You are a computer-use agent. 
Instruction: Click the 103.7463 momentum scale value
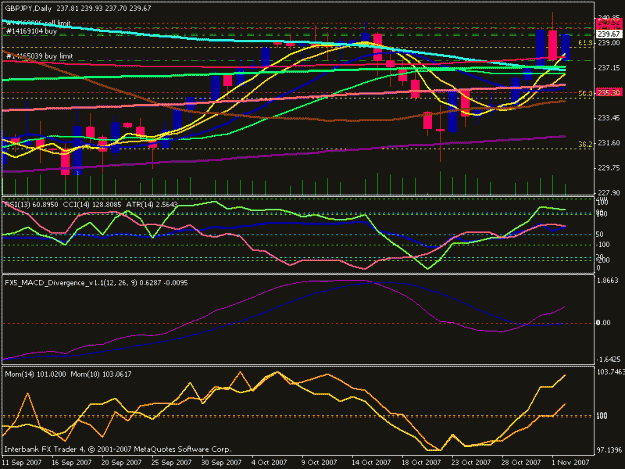point(611,372)
